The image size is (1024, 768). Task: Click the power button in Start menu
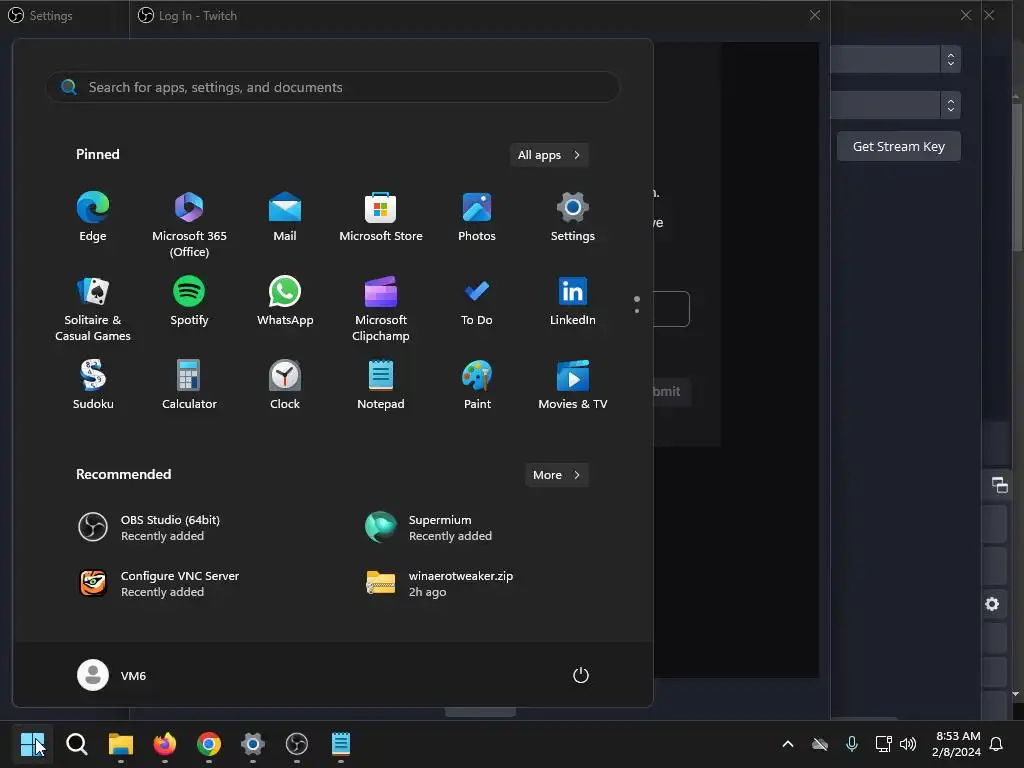[x=581, y=675]
